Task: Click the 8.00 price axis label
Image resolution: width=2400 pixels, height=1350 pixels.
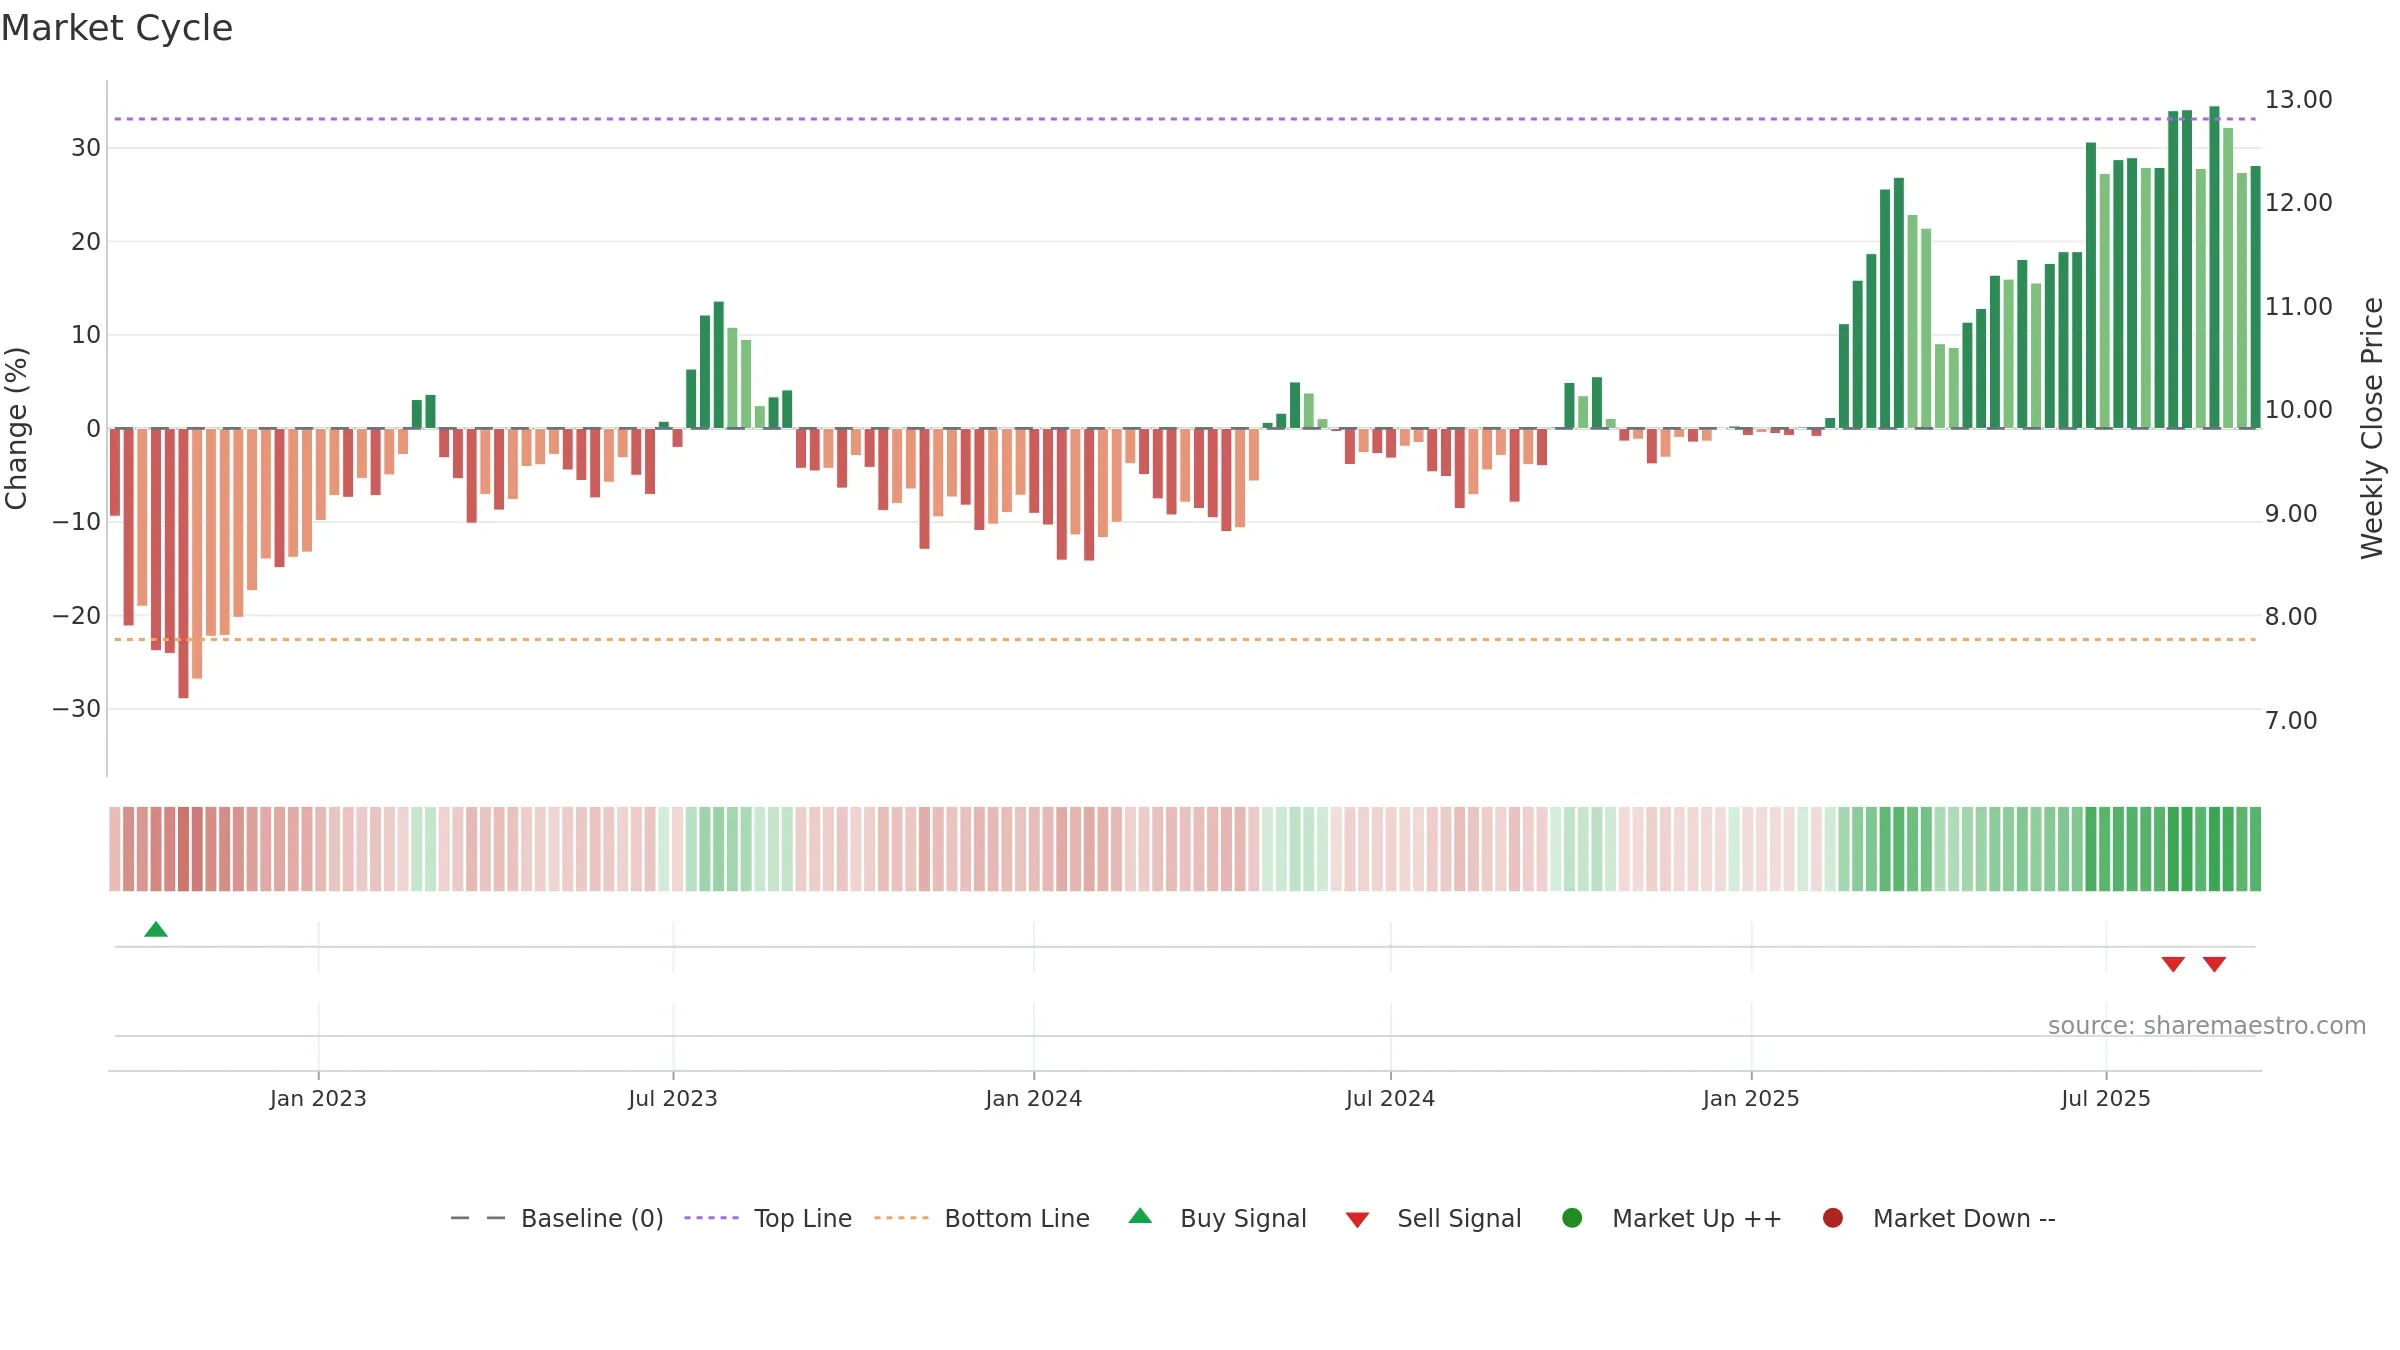Action: pos(2290,617)
